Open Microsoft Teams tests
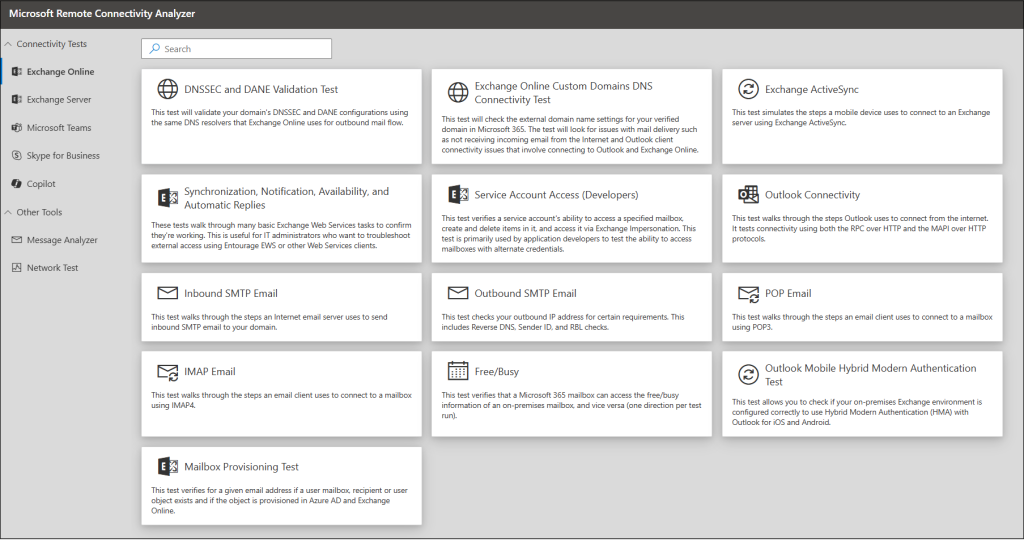Screen dimensions: 1024x540 (x=59, y=127)
